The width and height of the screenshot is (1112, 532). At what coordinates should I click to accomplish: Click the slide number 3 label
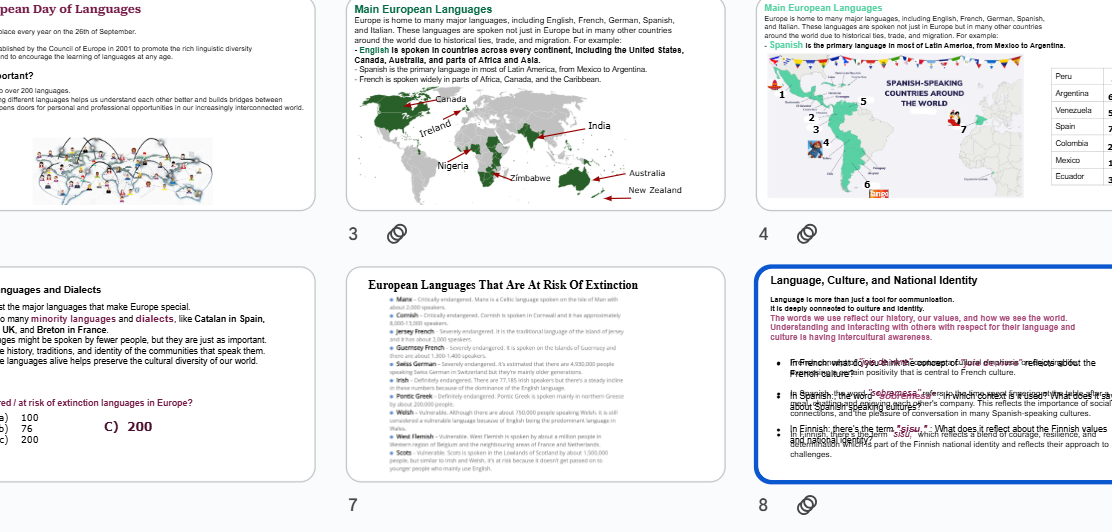[x=353, y=234]
